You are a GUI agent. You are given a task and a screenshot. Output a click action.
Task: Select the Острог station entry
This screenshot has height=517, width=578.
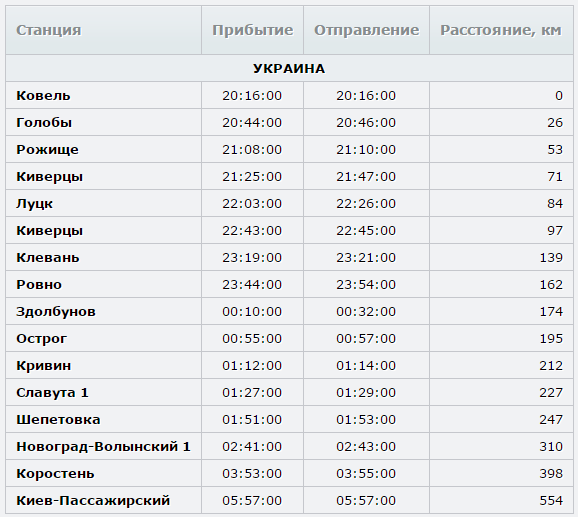pos(41,339)
